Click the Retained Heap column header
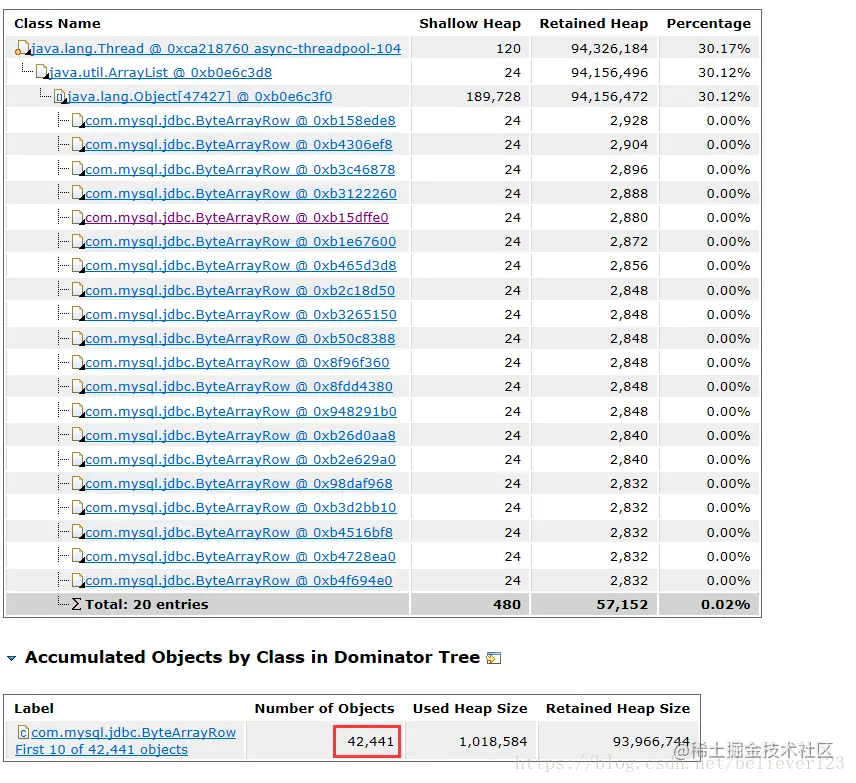The image size is (856, 783). point(594,23)
